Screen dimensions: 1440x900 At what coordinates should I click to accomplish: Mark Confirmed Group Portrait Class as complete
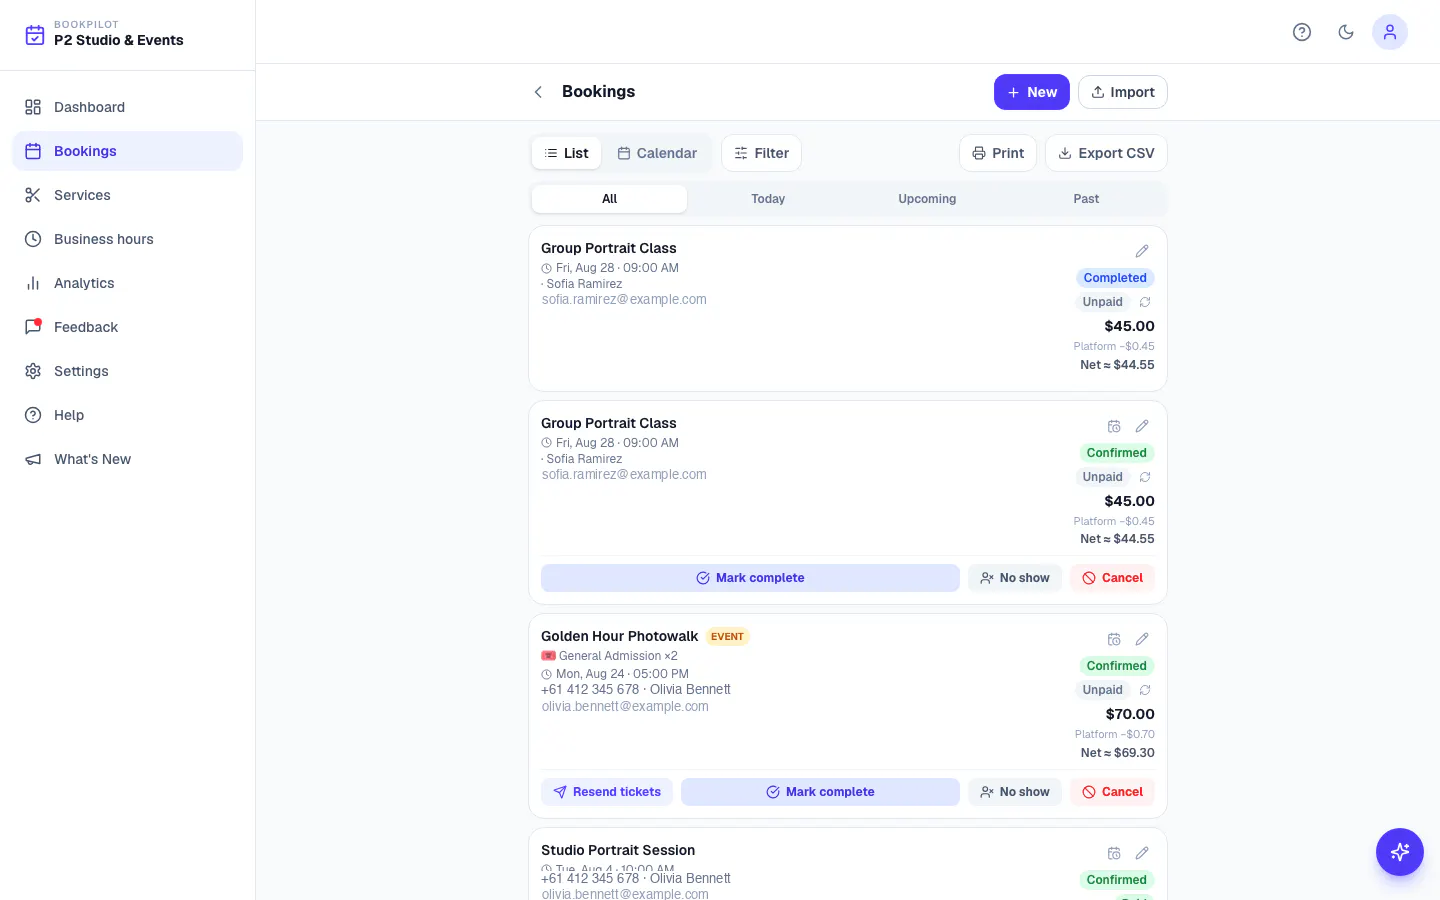pos(750,578)
